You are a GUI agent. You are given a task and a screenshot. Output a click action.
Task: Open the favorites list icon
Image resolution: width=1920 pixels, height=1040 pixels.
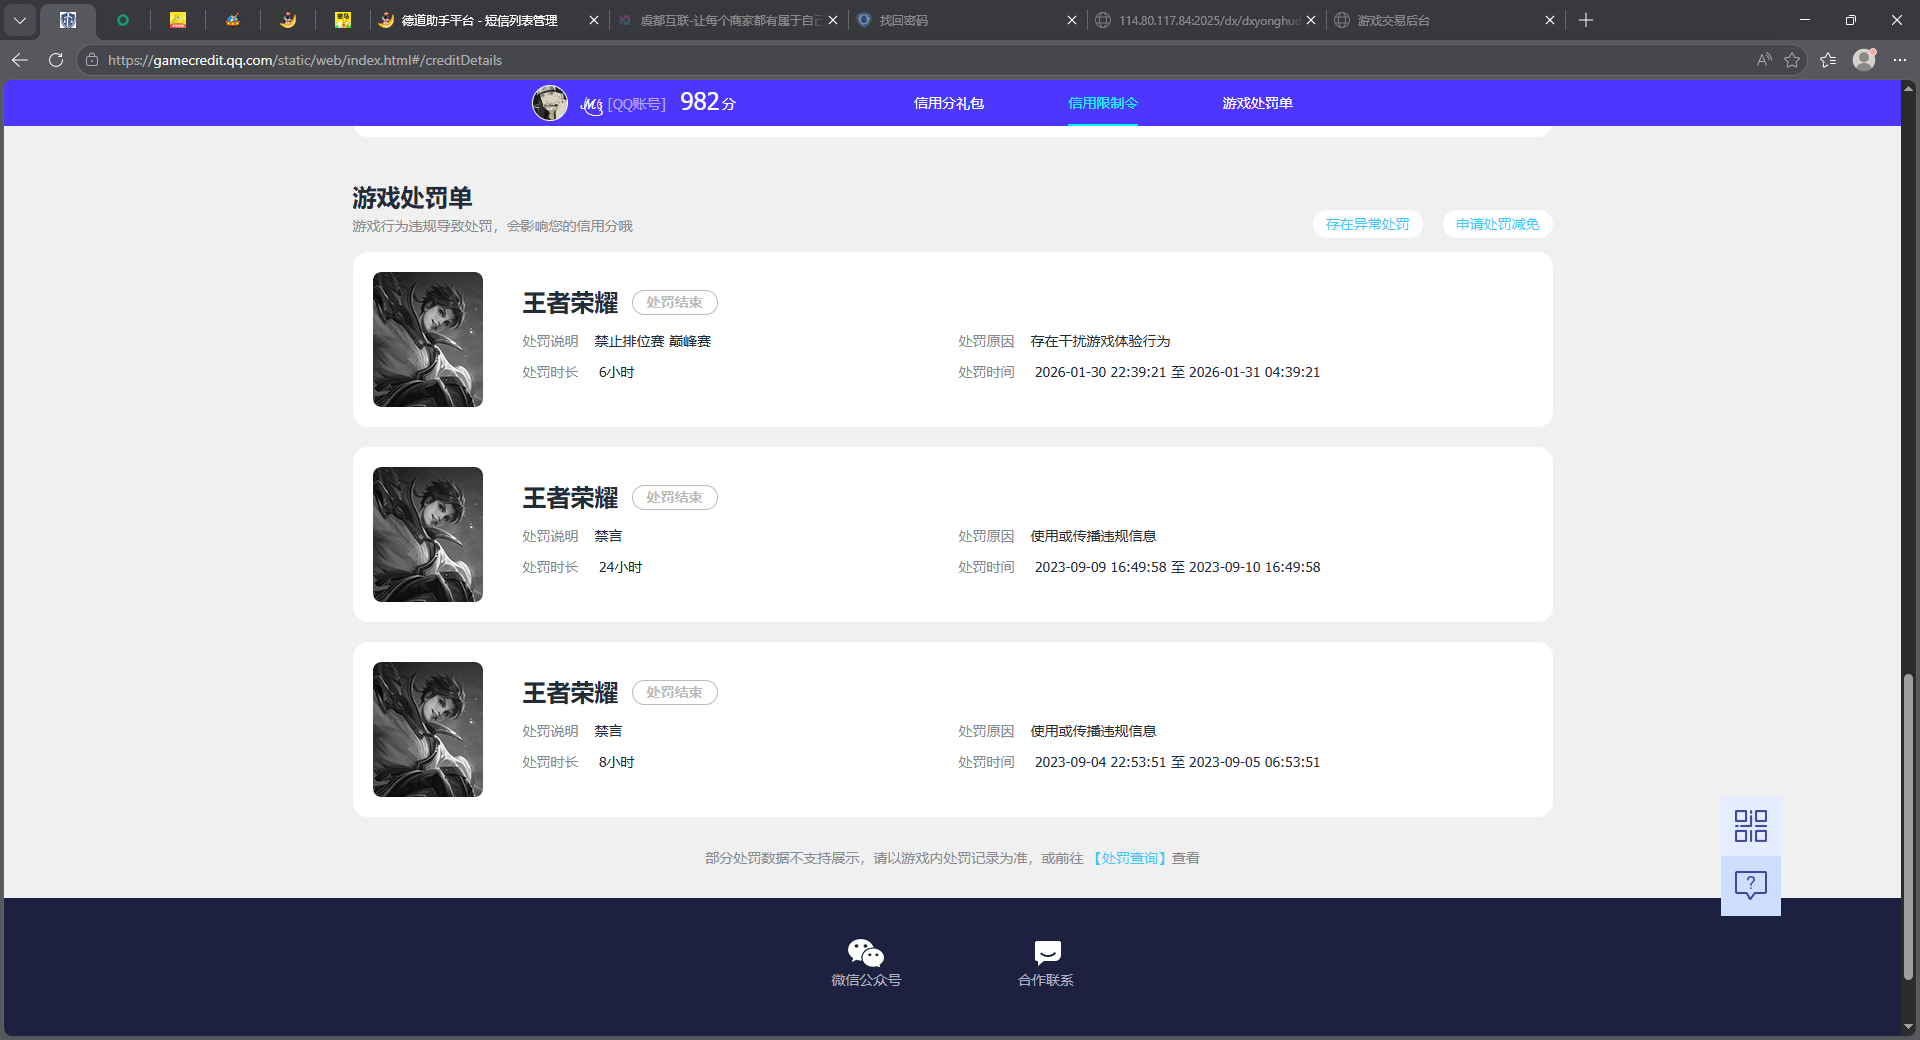tap(1828, 60)
